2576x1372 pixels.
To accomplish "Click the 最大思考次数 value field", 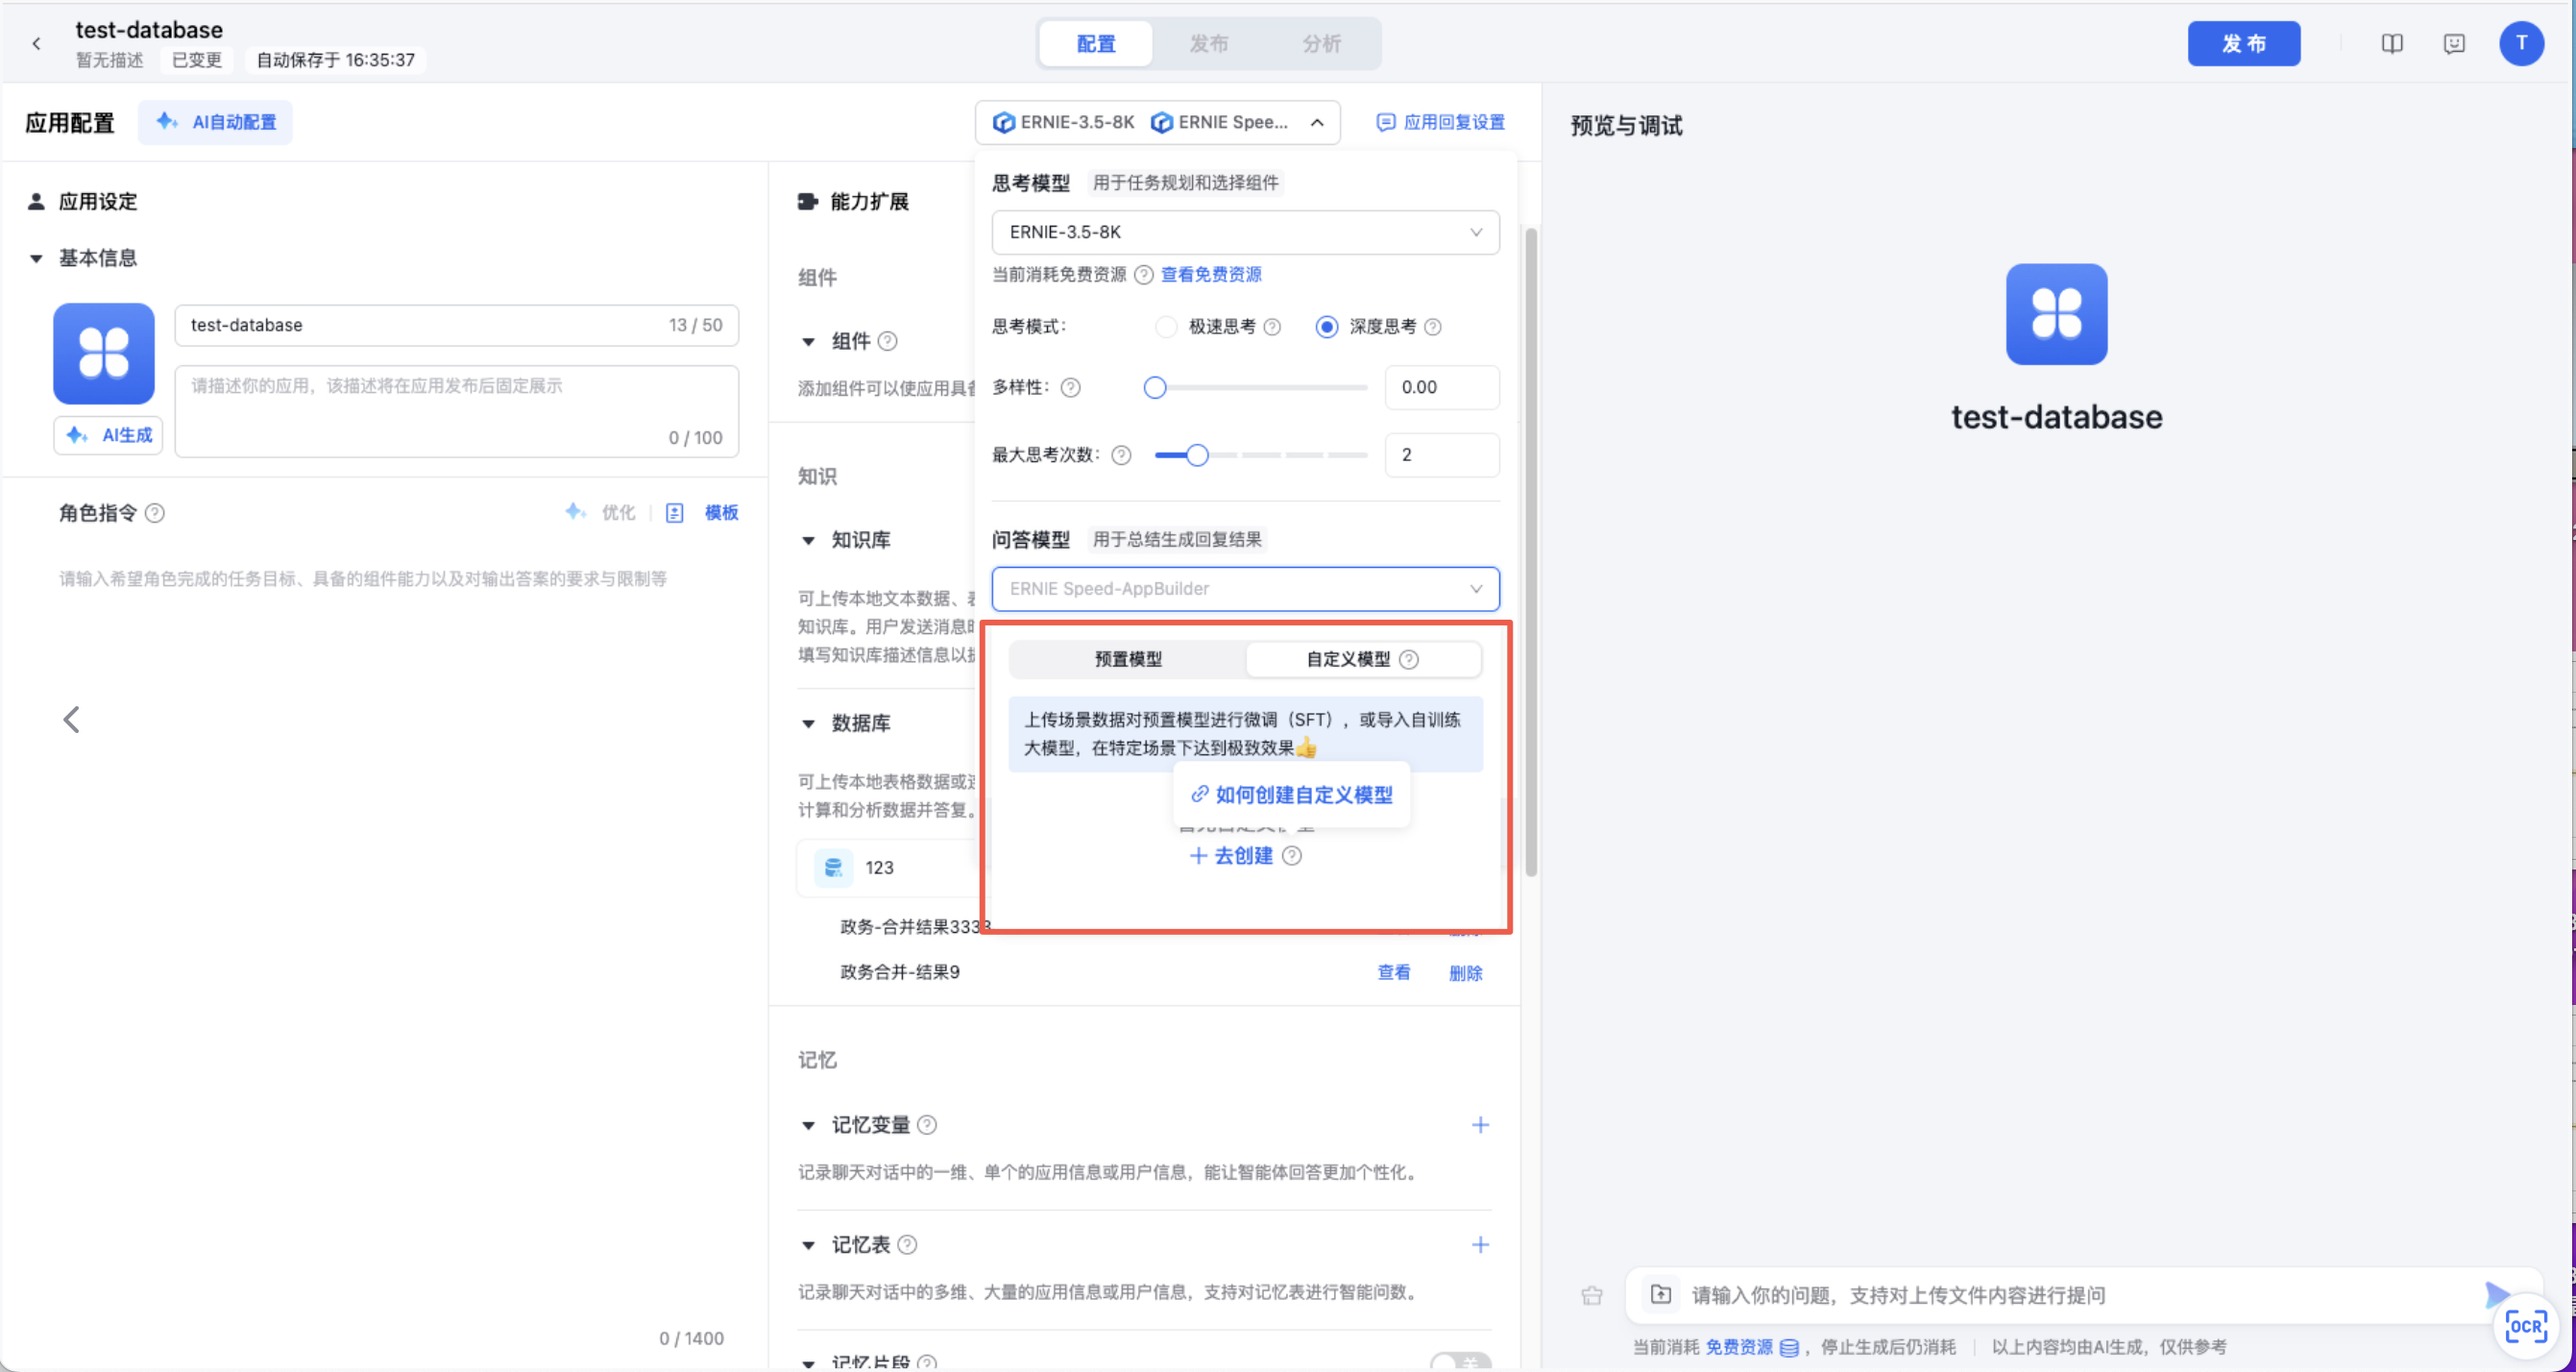I will coord(1441,455).
